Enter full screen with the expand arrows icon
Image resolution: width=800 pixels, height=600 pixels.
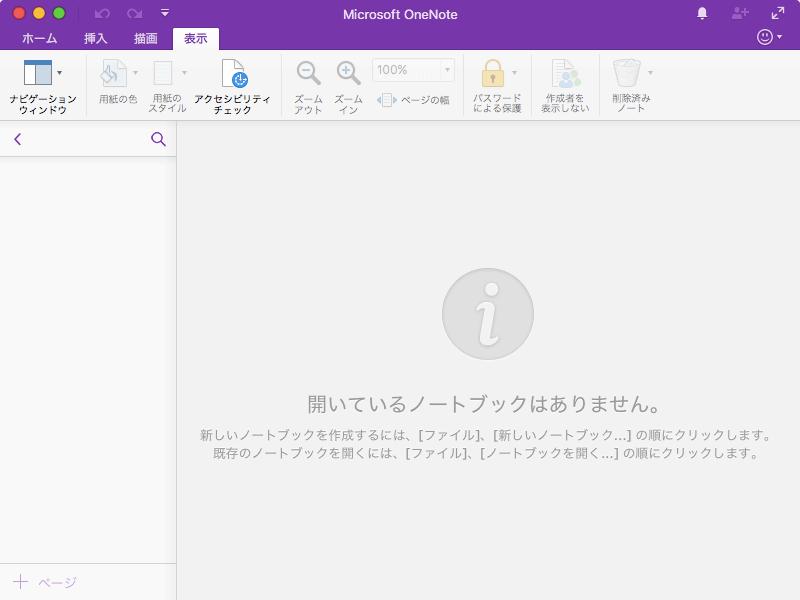click(778, 14)
